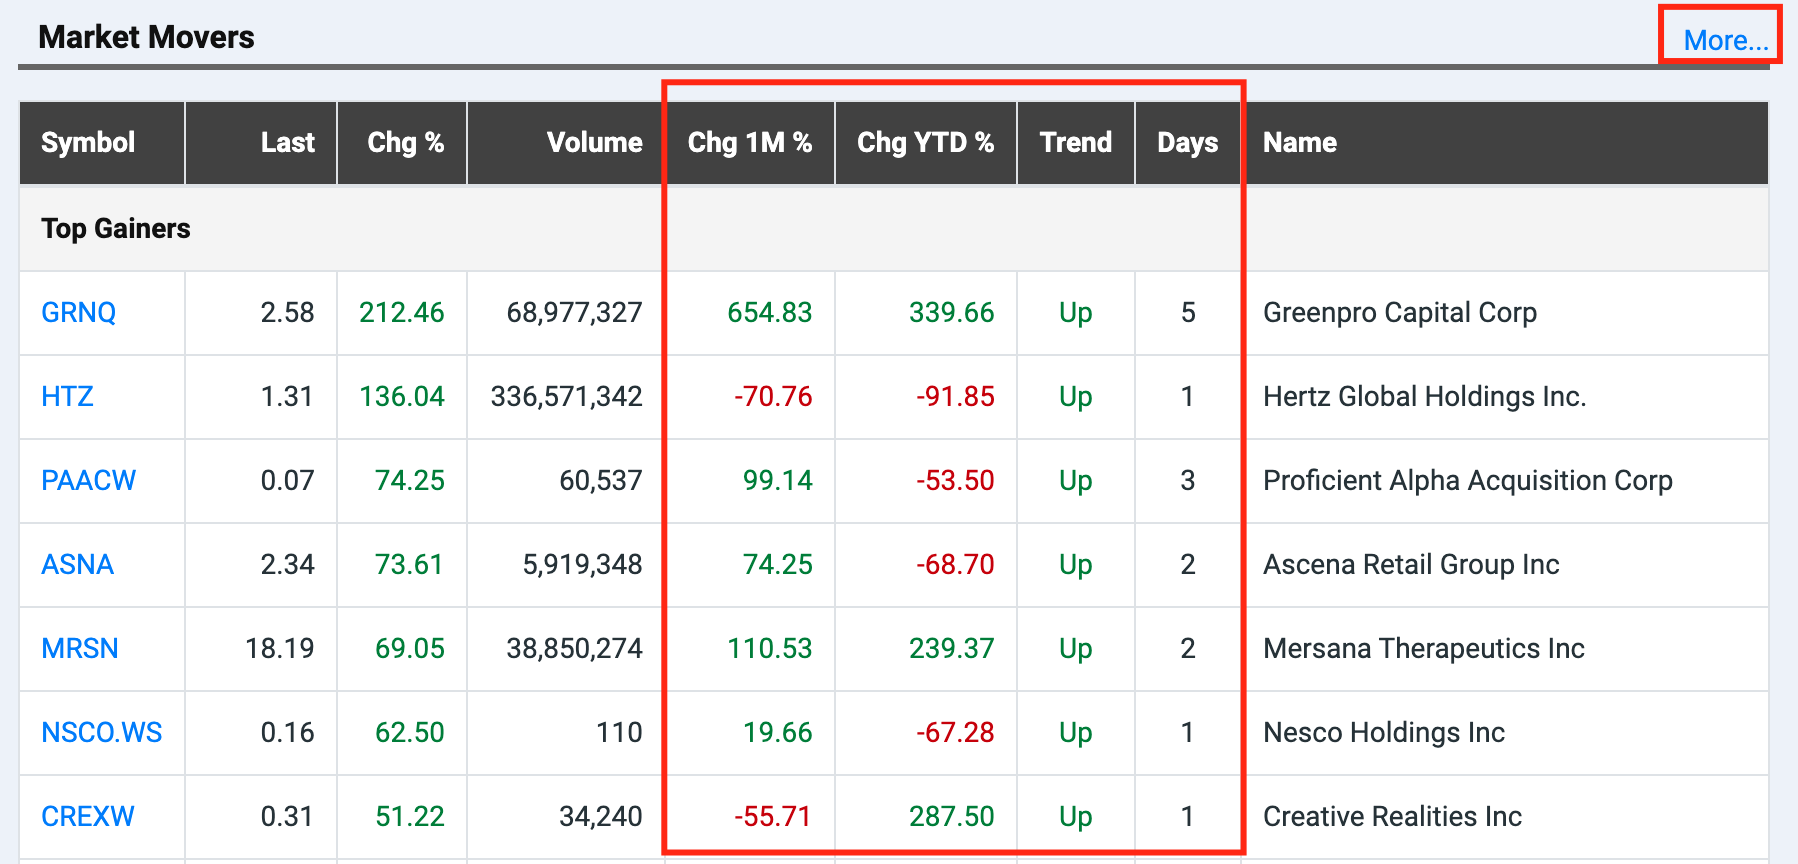Screen dimensions: 1798x864
Task: Click the 1-month change -55.71 for CREXW
Action: tap(773, 817)
